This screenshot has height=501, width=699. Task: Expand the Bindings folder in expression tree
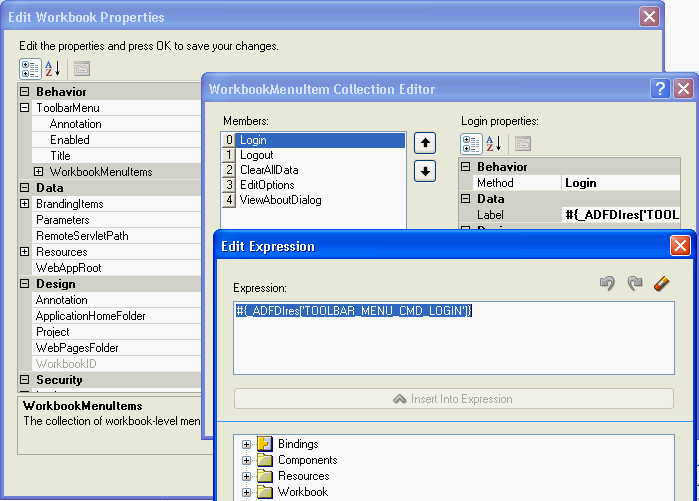tap(246, 444)
